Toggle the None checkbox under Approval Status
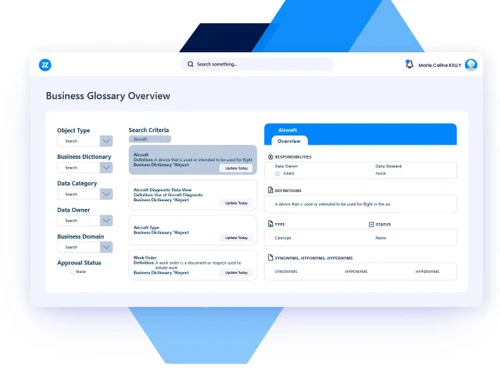Viewport: 500px width, 375px height. tap(71, 271)
